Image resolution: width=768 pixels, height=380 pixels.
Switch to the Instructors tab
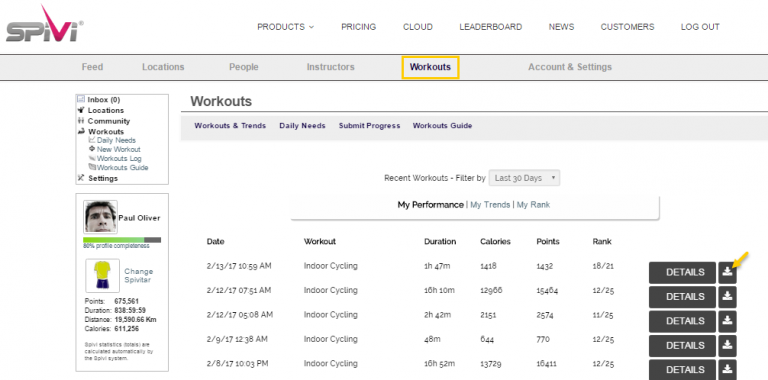[331, 67]
